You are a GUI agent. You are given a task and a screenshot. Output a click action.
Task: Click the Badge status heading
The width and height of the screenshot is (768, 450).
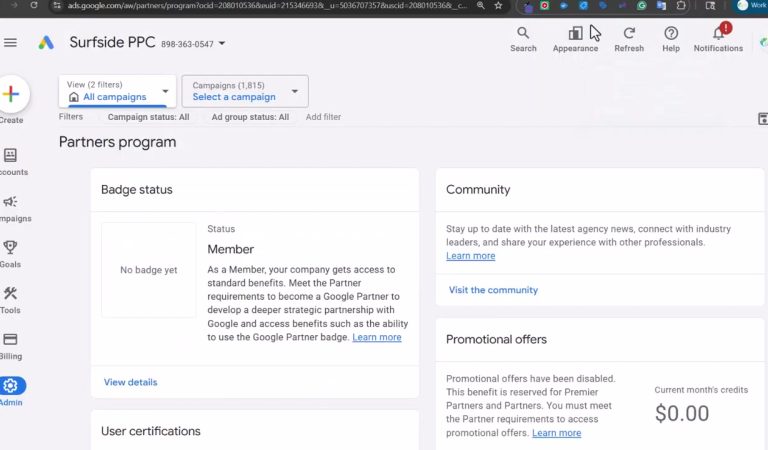(x=137, y=189)
